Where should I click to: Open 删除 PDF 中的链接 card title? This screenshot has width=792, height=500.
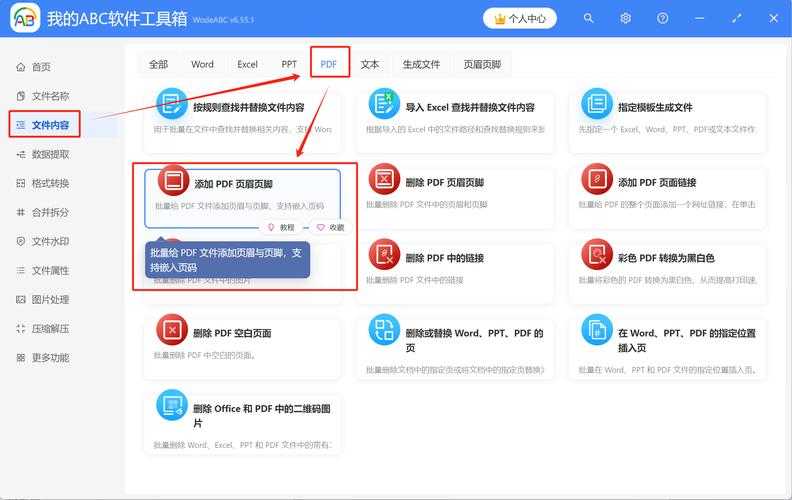[x=444, y=258]
